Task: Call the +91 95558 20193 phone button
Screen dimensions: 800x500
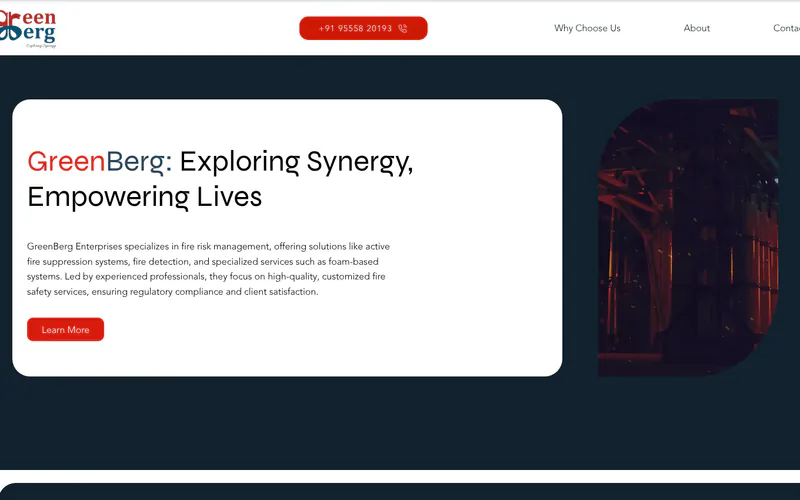Action: click(x=363, y=28)
